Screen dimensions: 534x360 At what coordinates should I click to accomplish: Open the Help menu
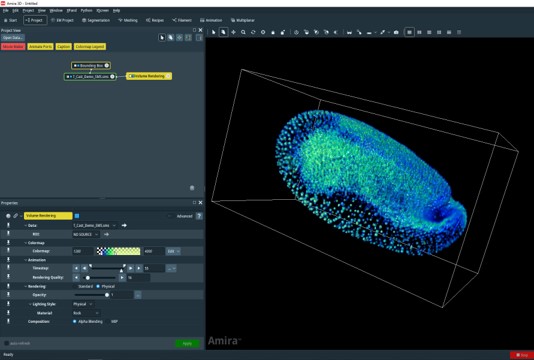click(x=116, y=11)
